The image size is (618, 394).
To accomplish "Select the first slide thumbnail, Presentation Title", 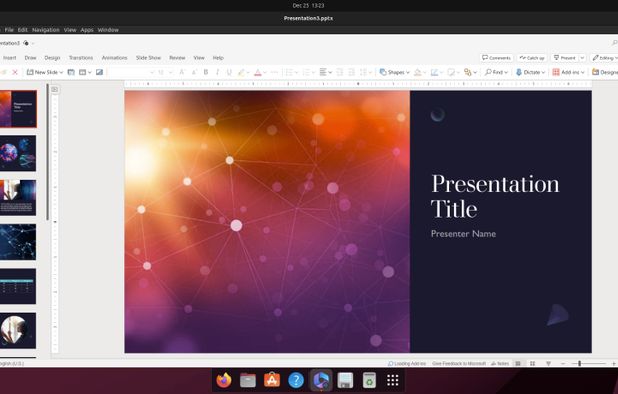I will tap(18, 109).
